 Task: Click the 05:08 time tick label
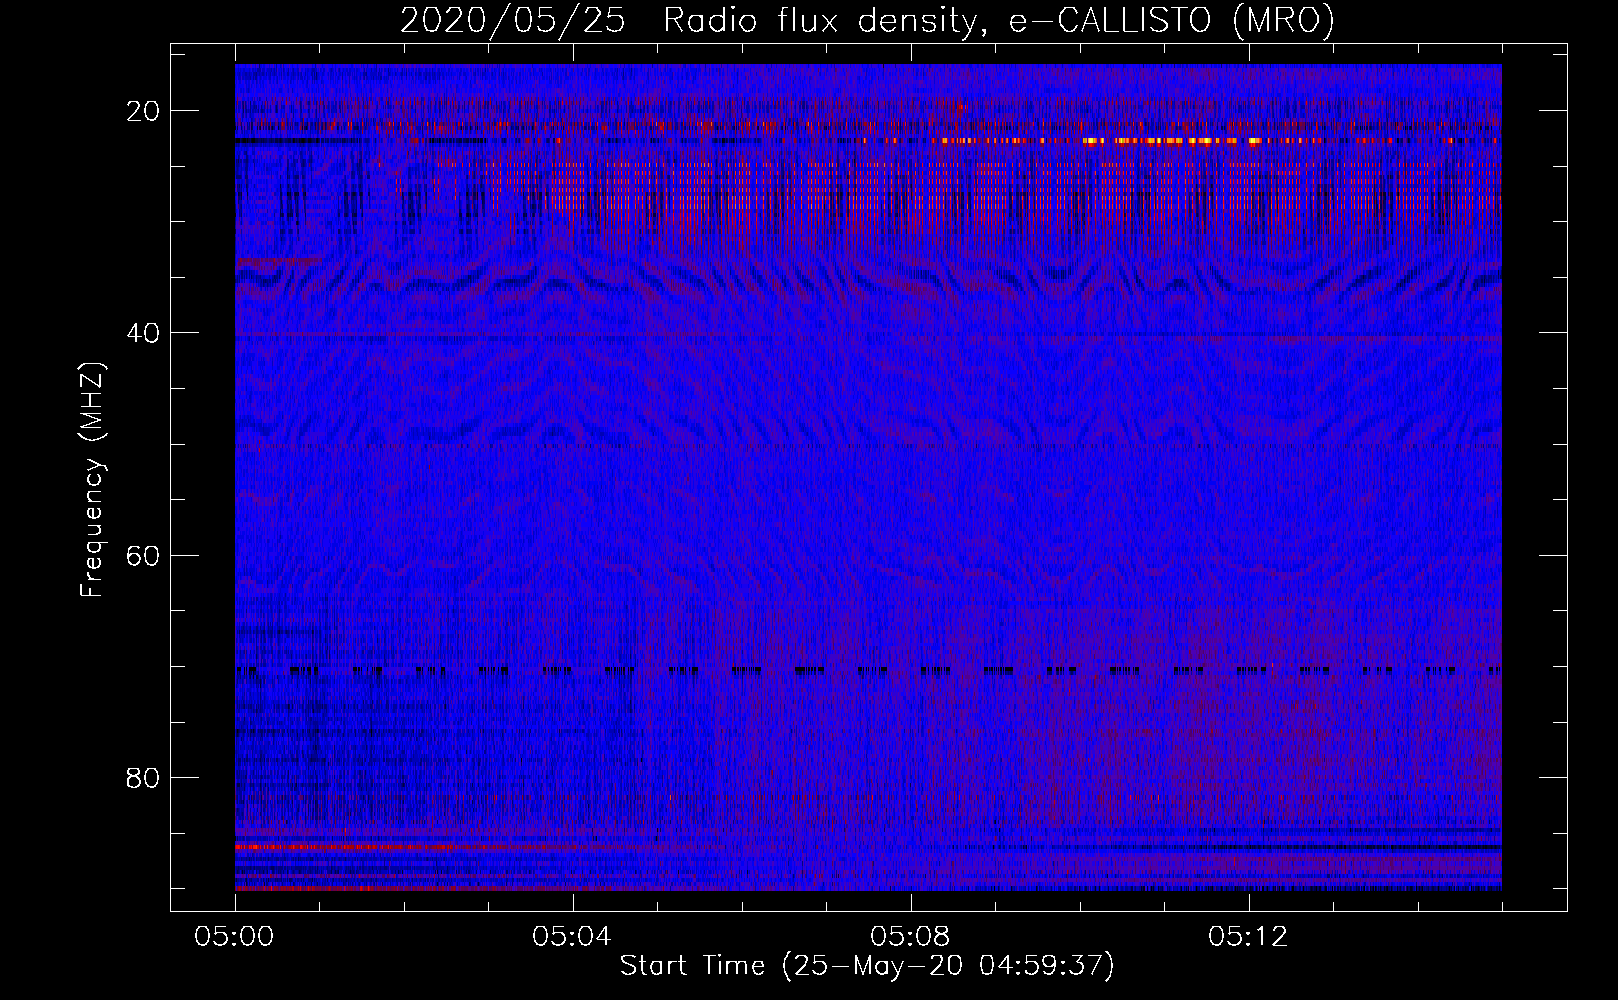pos(910,937)
